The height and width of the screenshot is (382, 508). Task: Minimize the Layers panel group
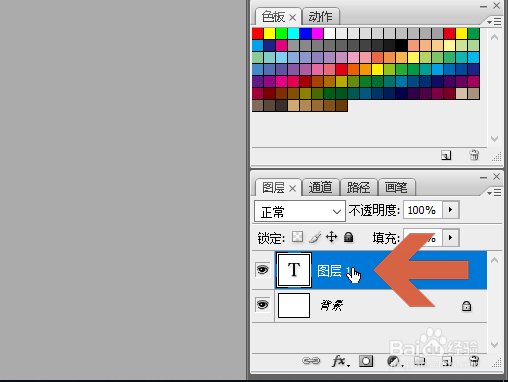(x=483, y=177)
